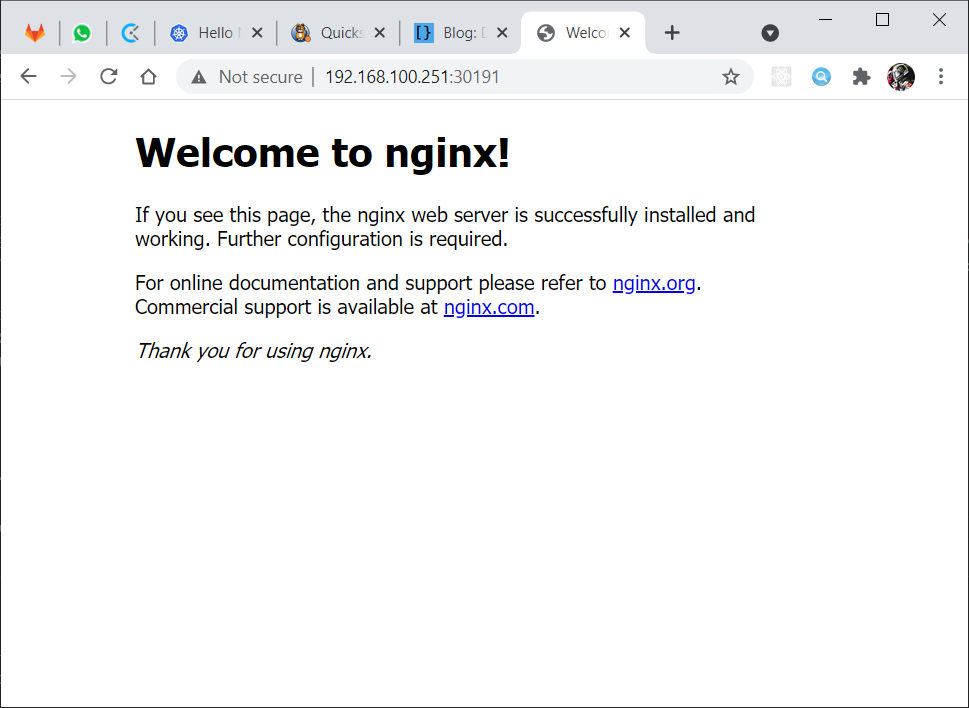Open the tab search dropdown arrow

[770, 33]
